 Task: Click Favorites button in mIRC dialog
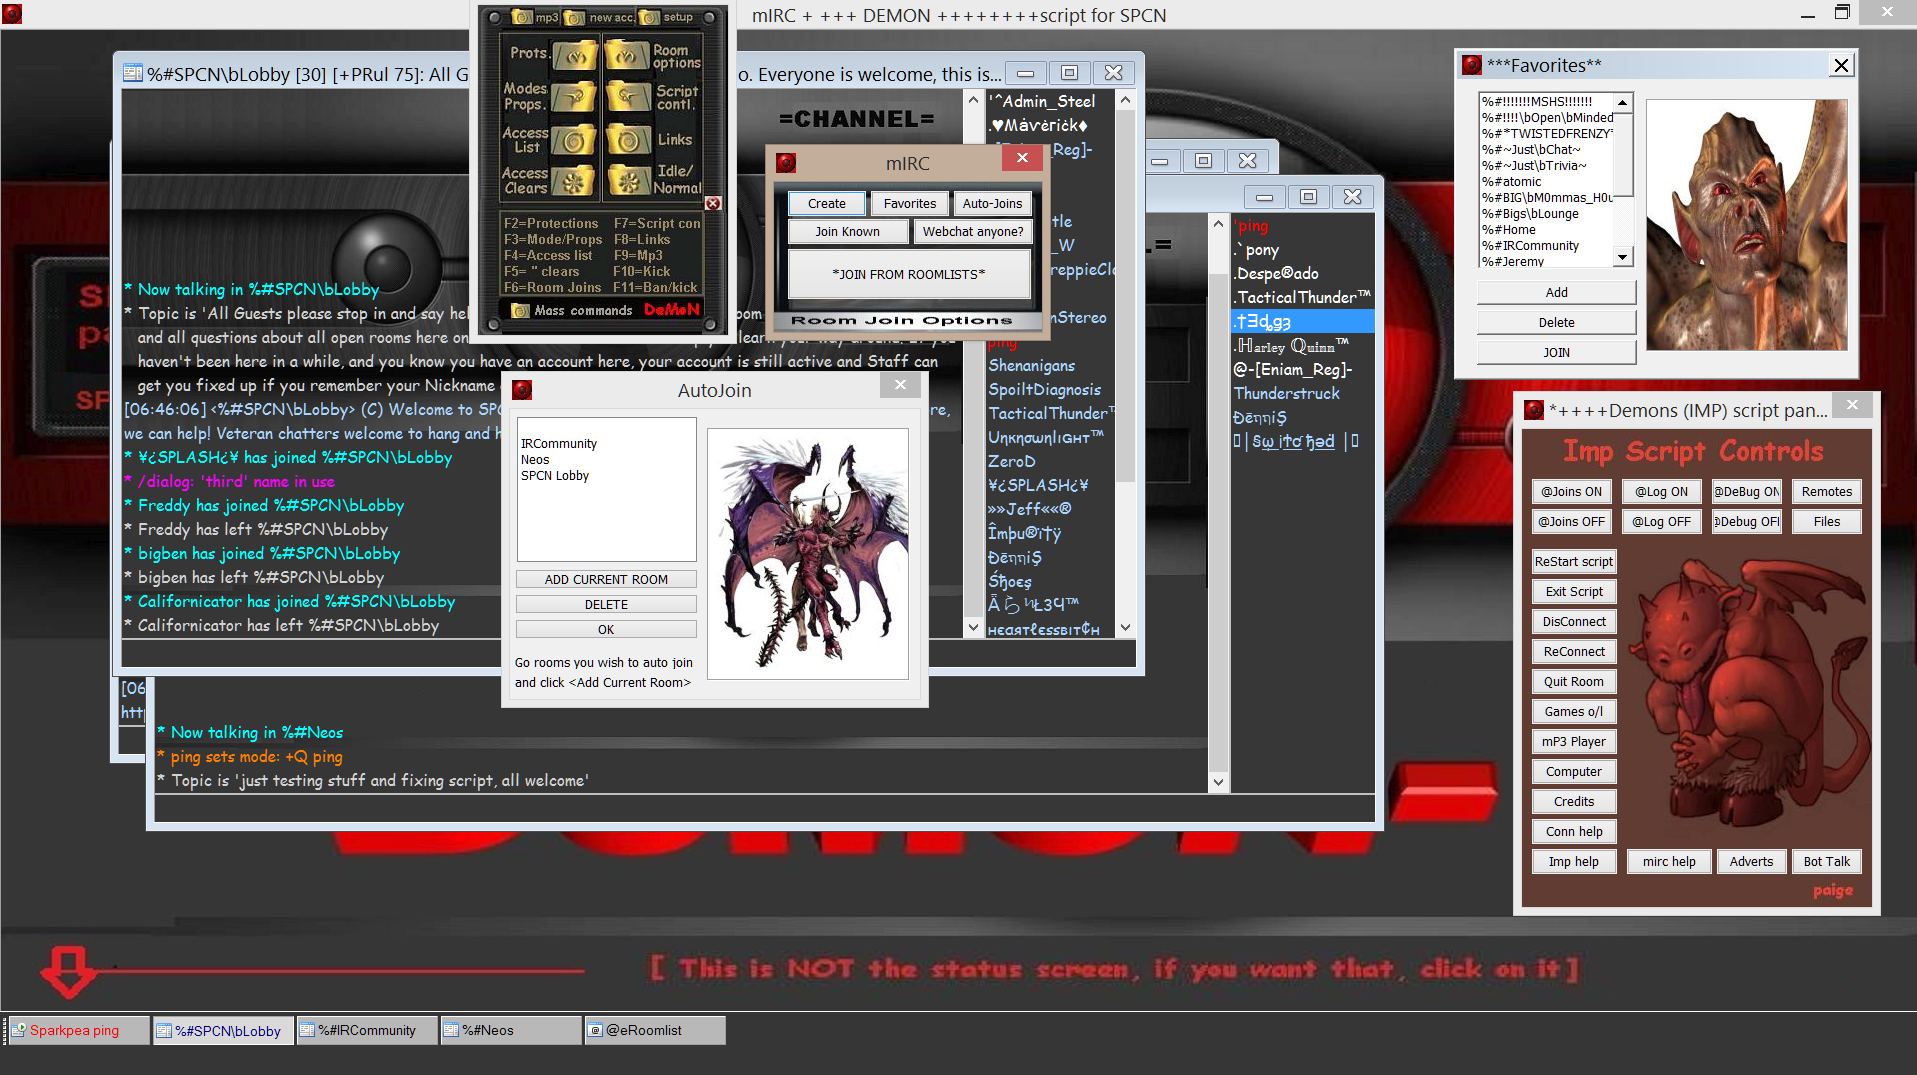[909, 203]
